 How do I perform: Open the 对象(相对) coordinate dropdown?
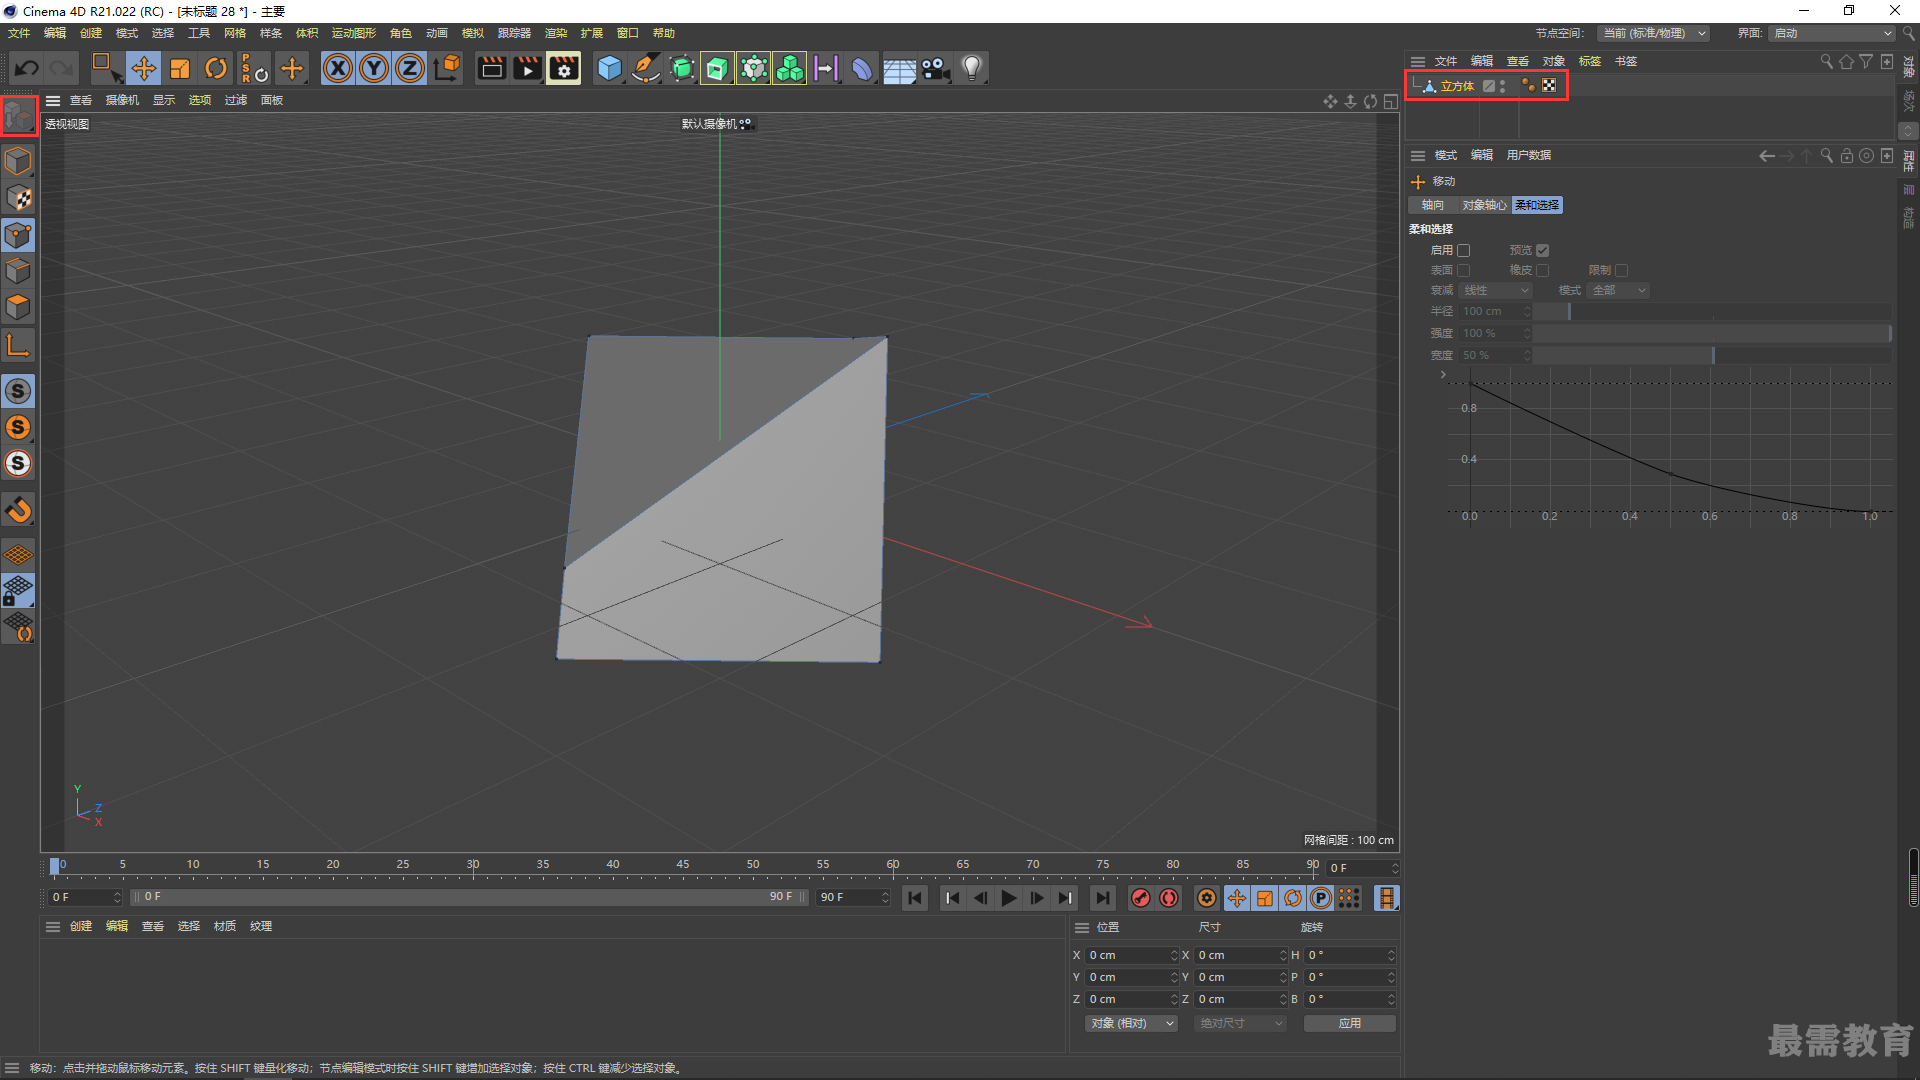(x=1131, y=1023)
